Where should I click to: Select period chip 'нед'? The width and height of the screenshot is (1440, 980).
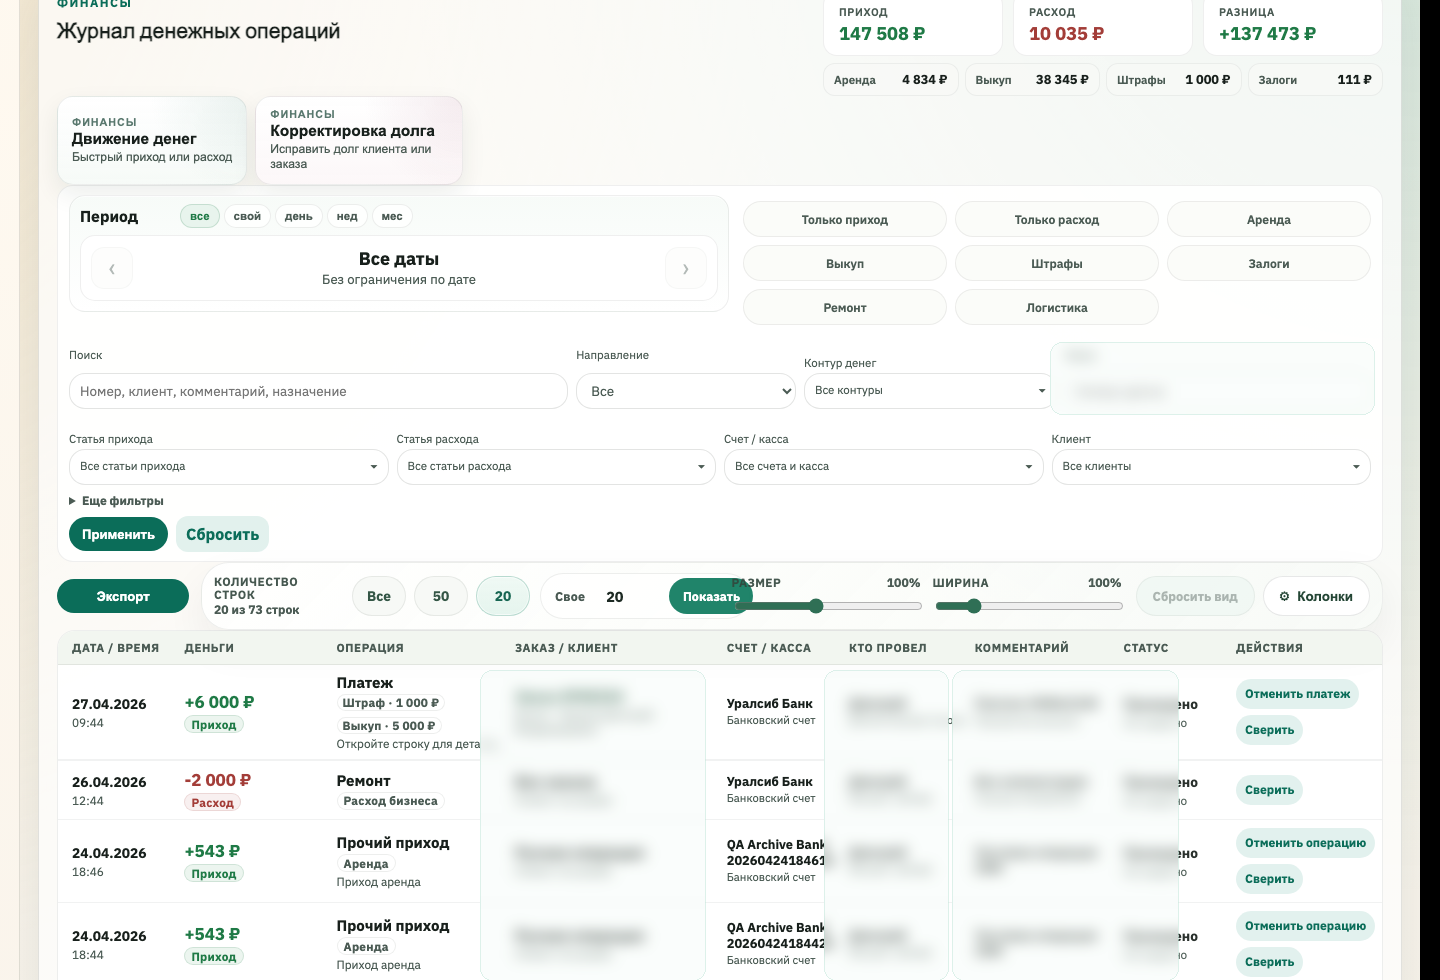click(x=347, y=216)
